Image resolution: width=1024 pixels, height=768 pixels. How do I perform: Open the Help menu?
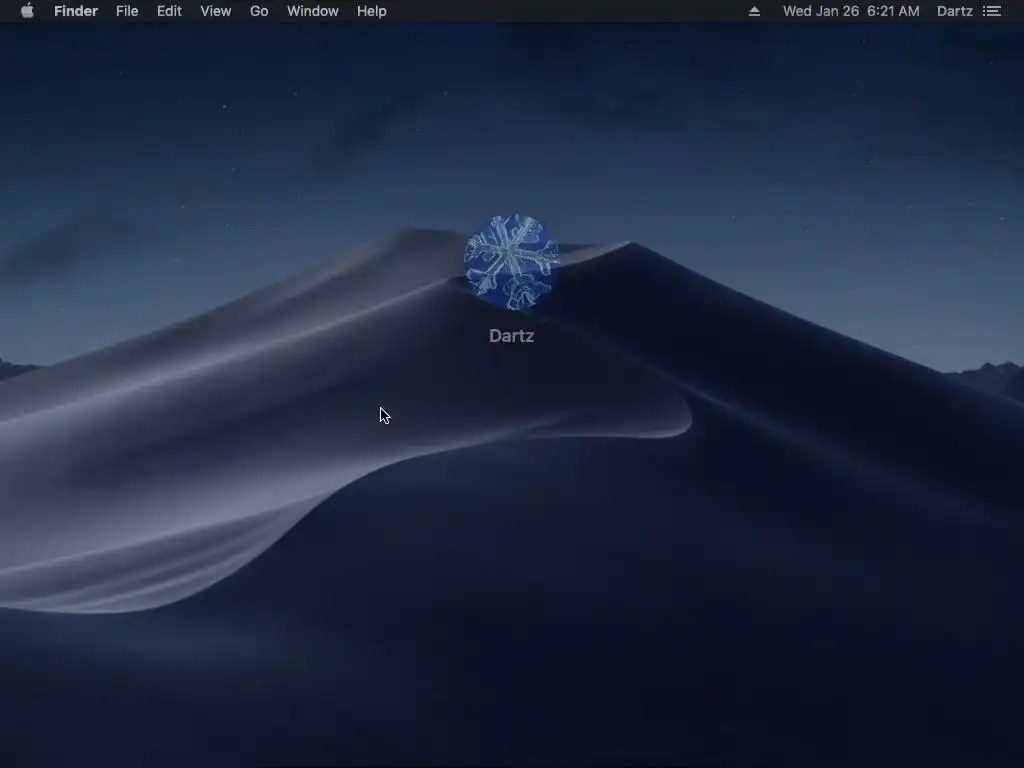tap(372, 11)
